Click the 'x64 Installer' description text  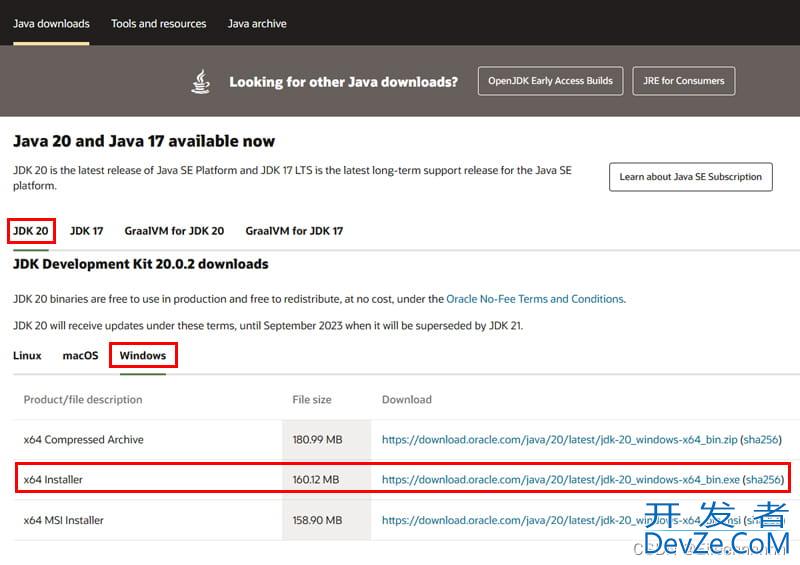[x=53, y=479]
